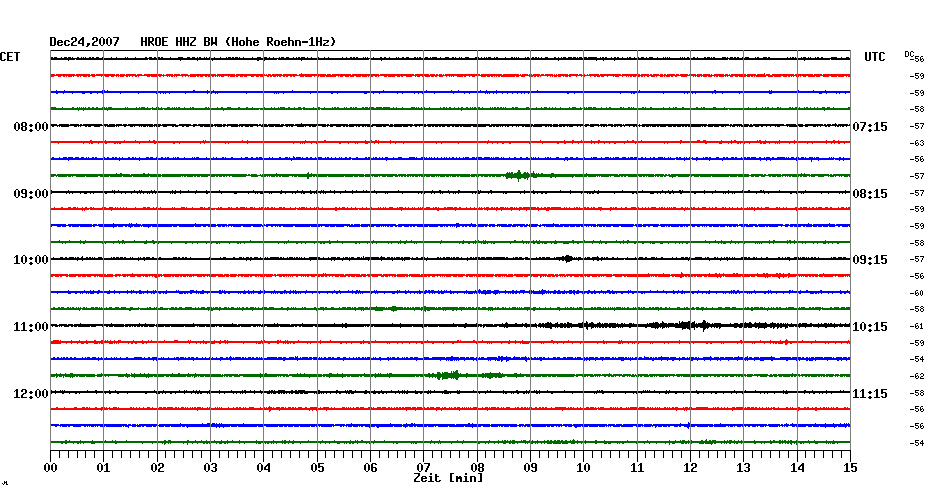Click the 01 minute axis label

[x=104, y=468]
